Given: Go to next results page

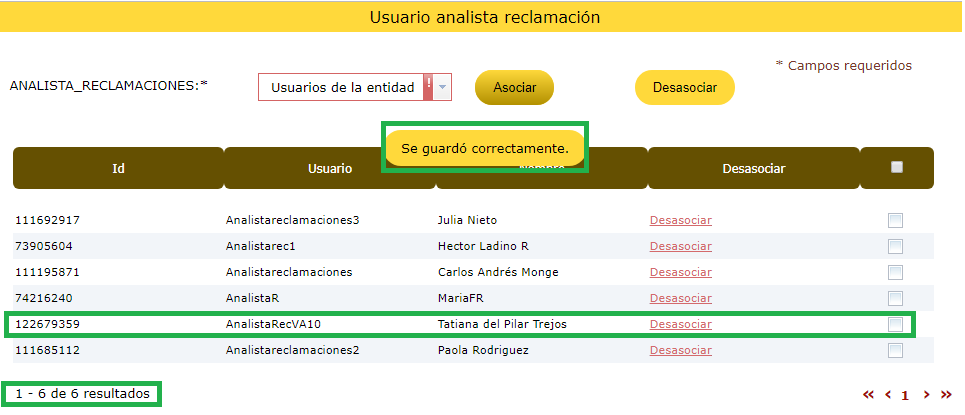Looking at the screenshot, I should click(927, 395).
